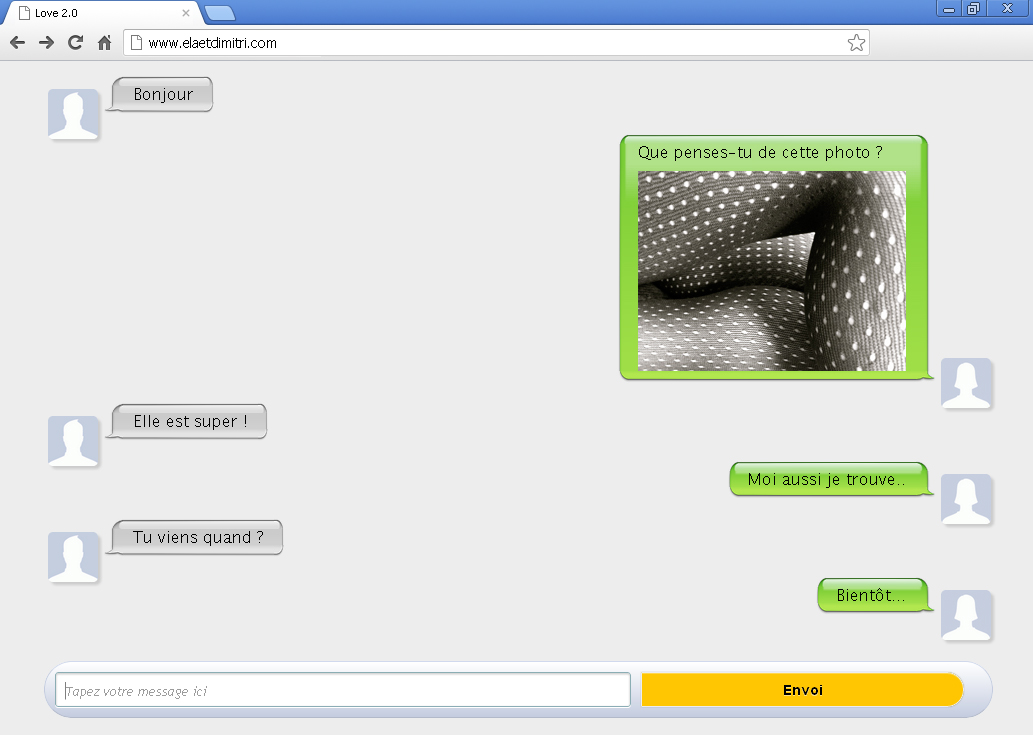Select the Bonjour message bubble
Viewport: 1033px width, 735px height.
(162, 94)
